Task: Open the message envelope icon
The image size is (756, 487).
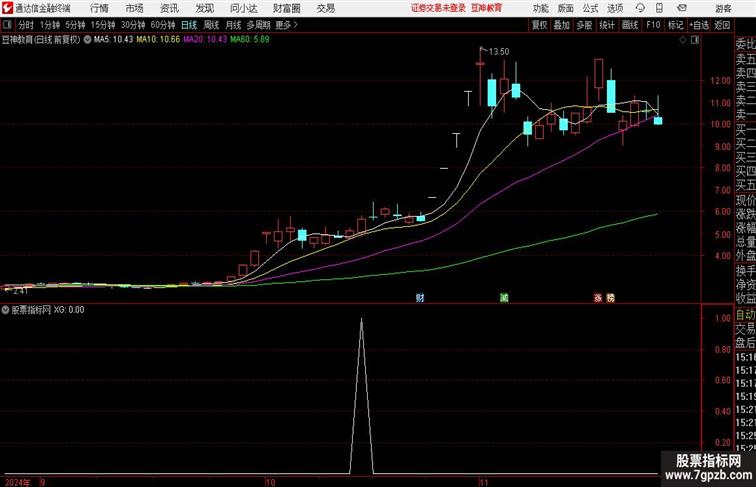Action: [682, 8]
